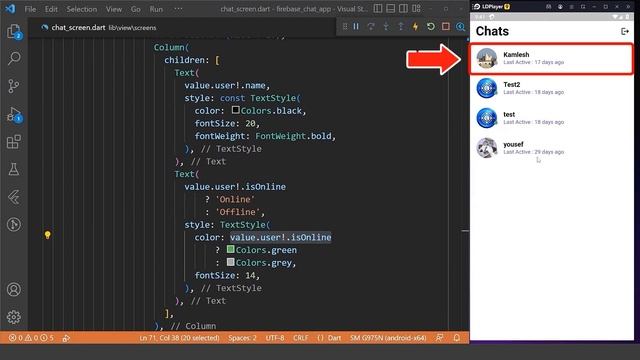The height and width of the screenshot is (360, 640).
Task: Open notifications bell in status bar
Action: (457, 338)
